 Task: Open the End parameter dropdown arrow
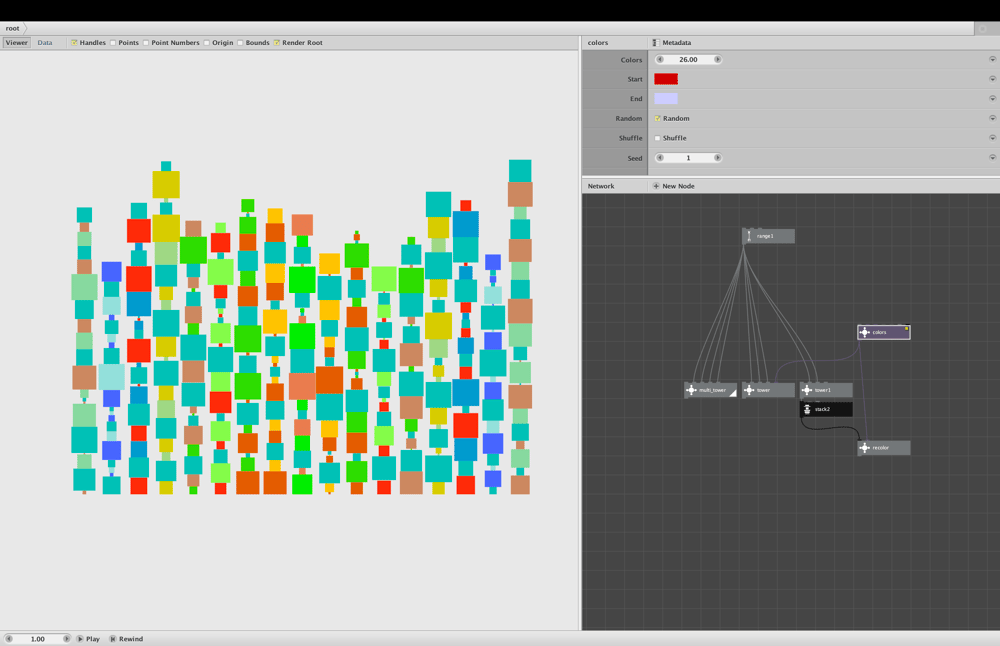click(992, 99)
